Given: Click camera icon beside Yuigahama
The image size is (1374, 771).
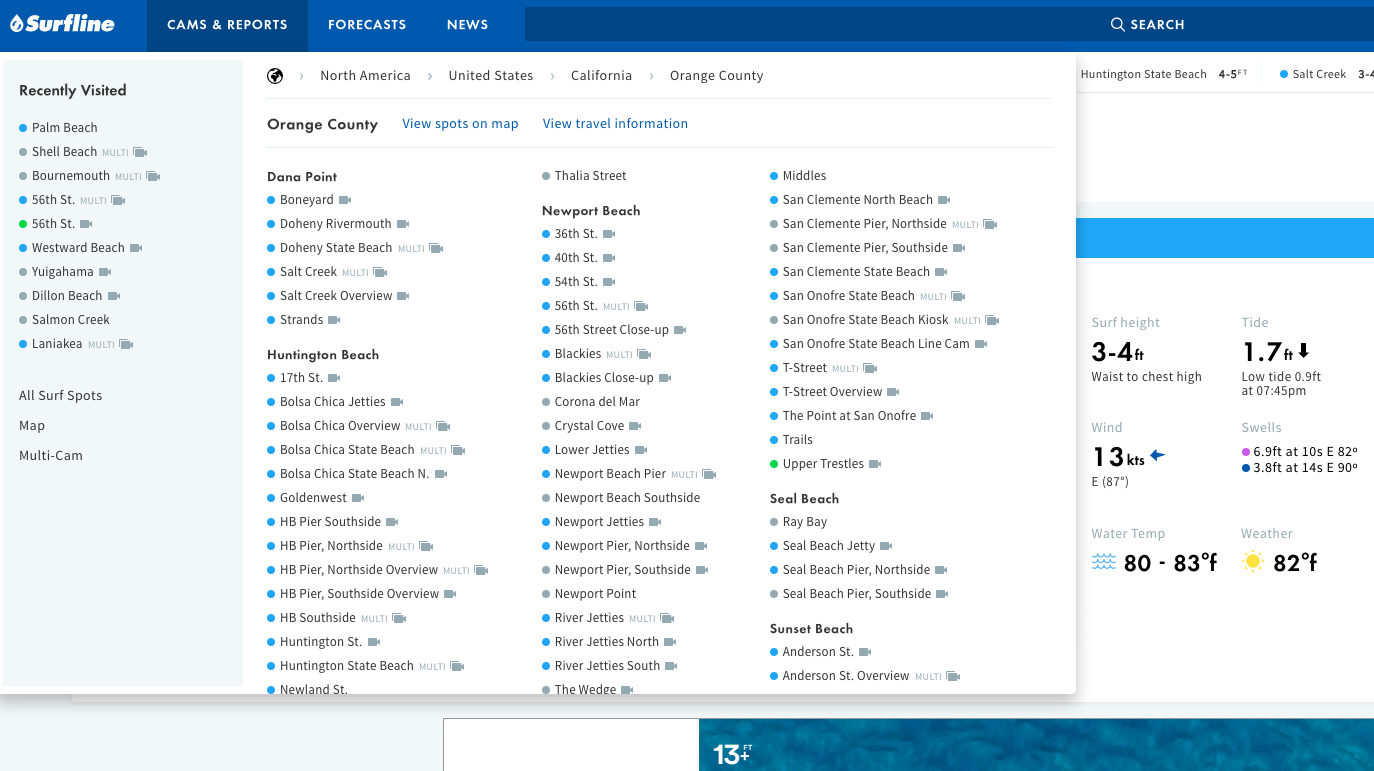Looking at the screenshot, I should pos(105,272).
